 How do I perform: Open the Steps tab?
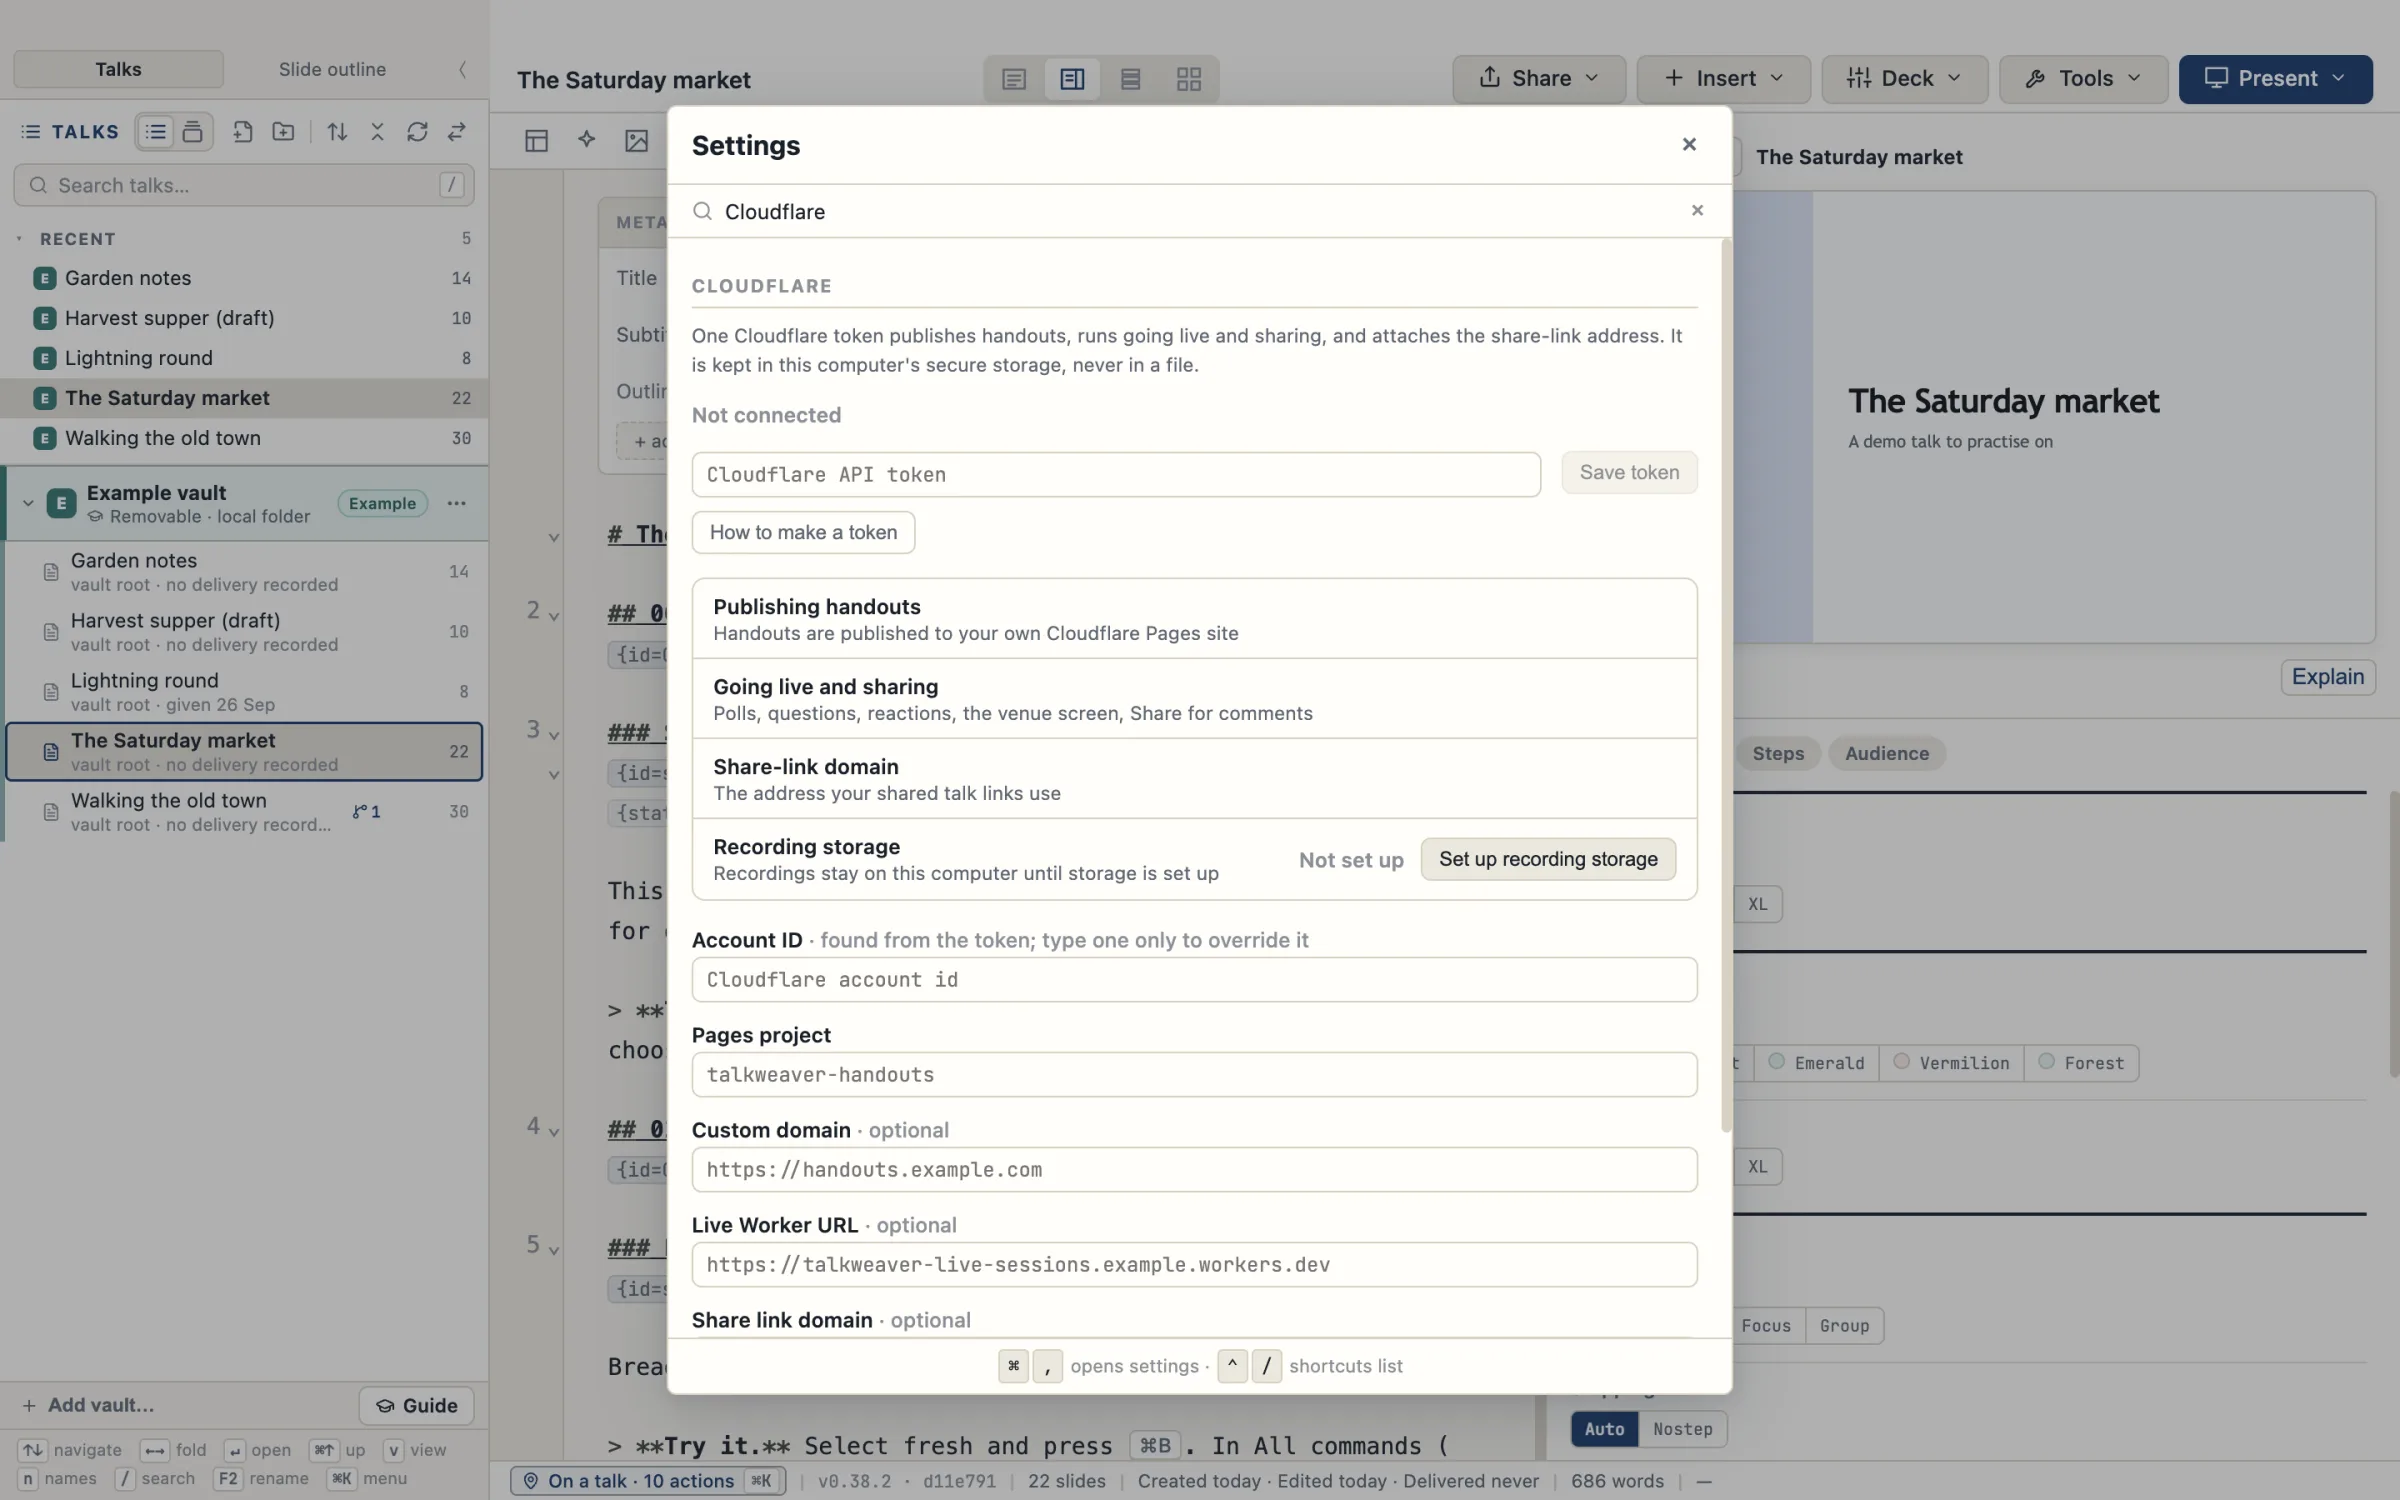[1777, 754]
